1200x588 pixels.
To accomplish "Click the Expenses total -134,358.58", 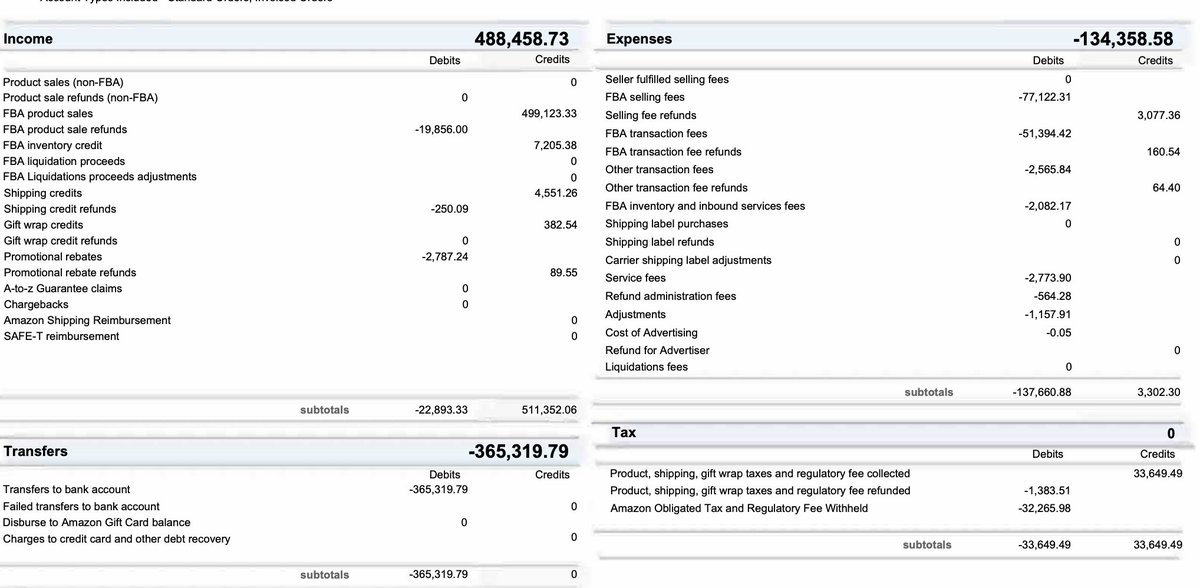I will pos(1123,39).
